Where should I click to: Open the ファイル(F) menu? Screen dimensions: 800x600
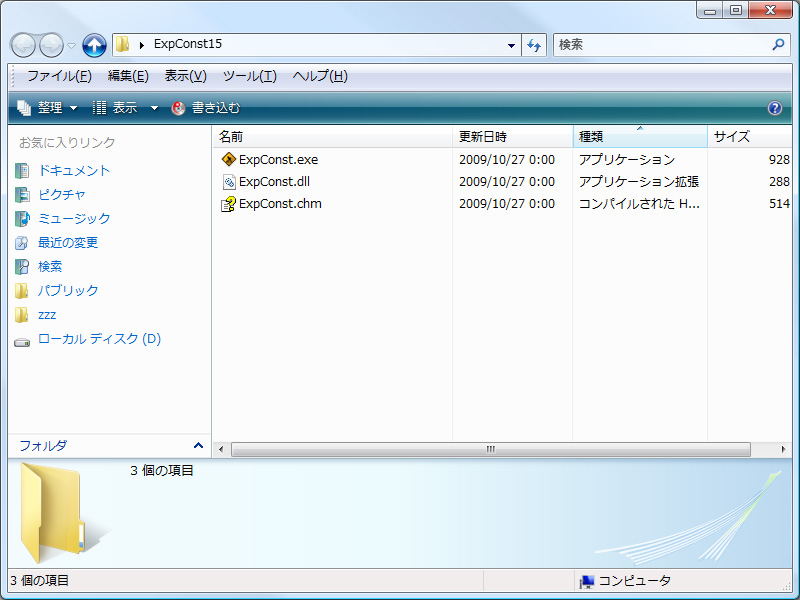[59, 76]
